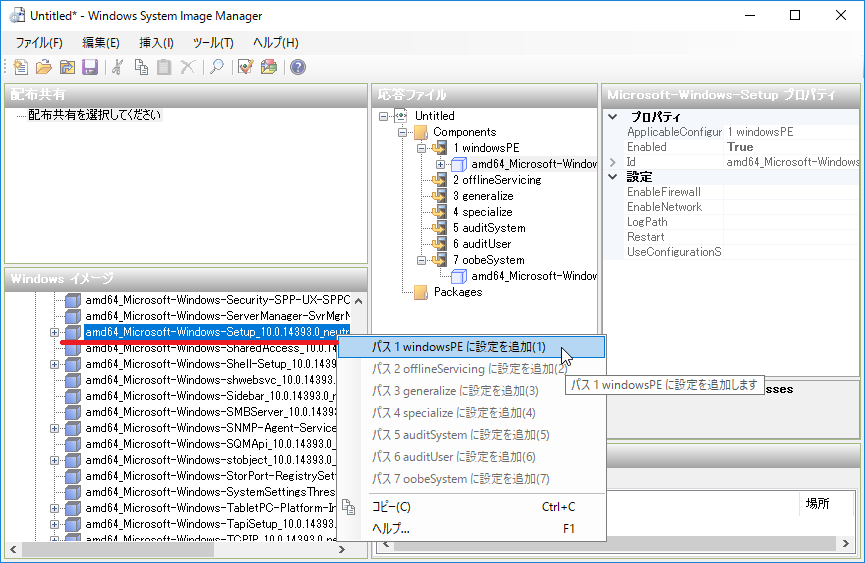Click the Cut scissors toolbar icon
Screen dimensions: 865x563
click(118, 67)
